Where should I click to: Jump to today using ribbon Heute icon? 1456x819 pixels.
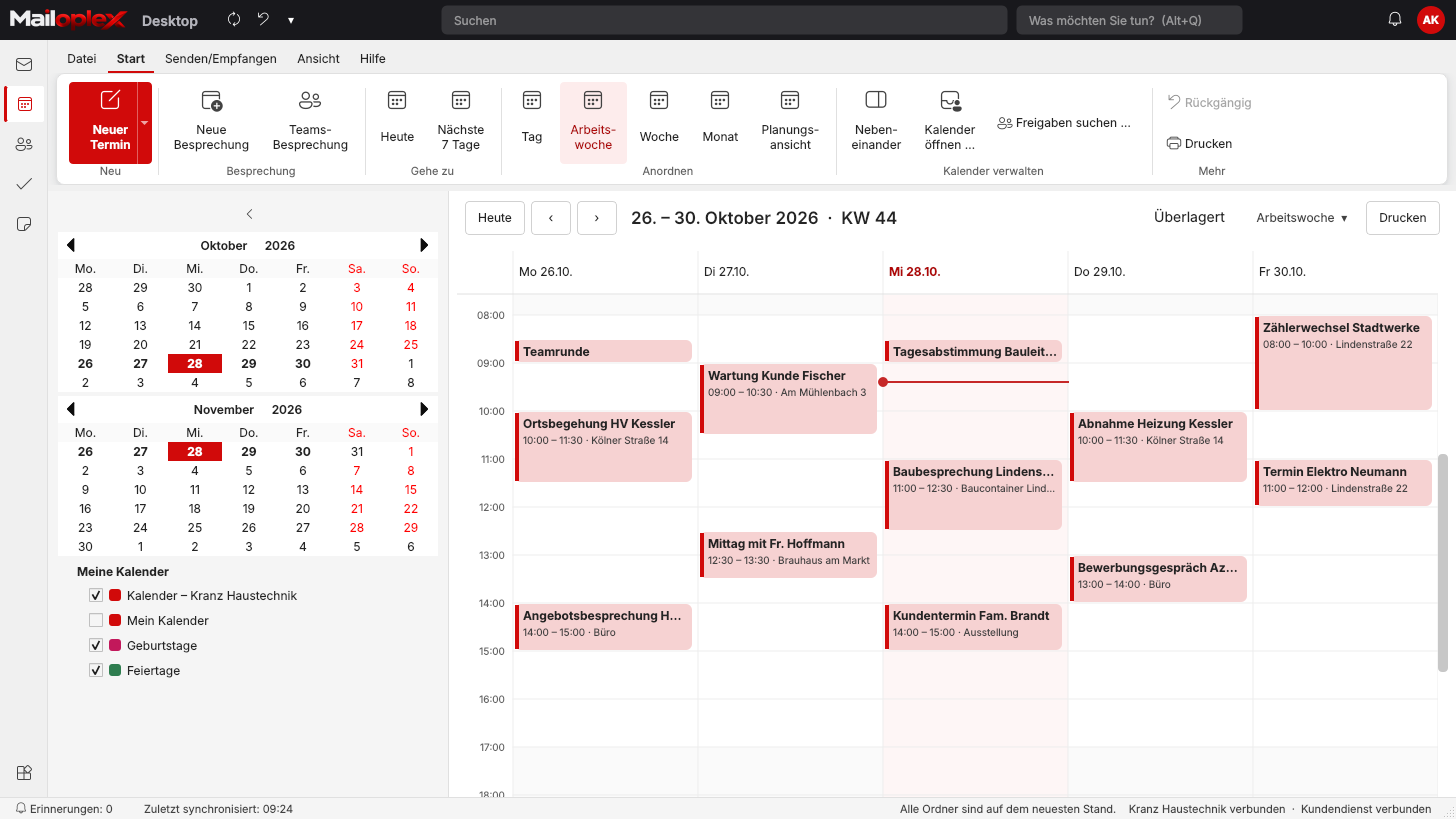(397, 122)
